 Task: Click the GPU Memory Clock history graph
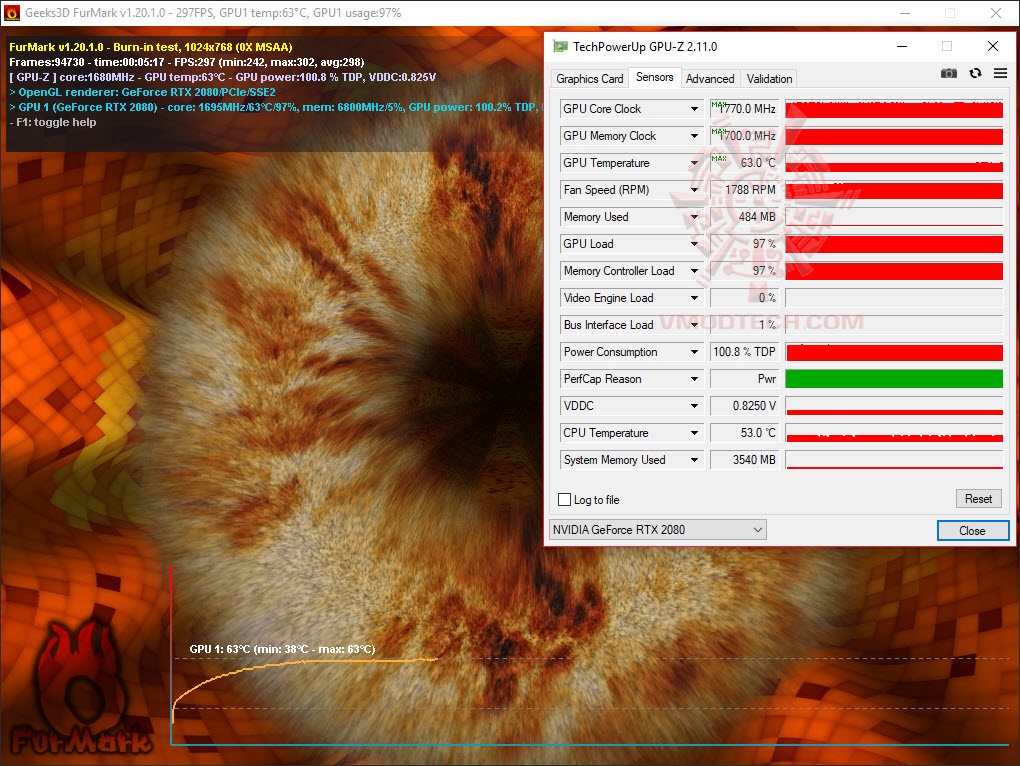click(x=894, y=136)
